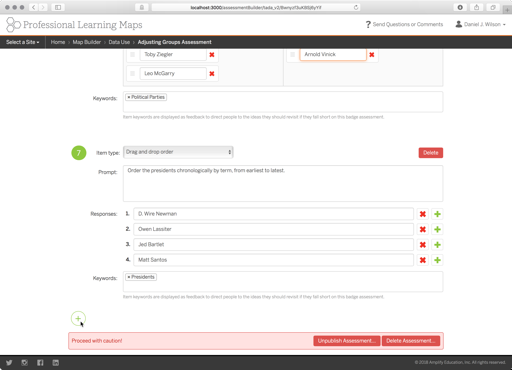Open the Select a Site dropdown
Screen dimensions: 512x370
point(23,42)
